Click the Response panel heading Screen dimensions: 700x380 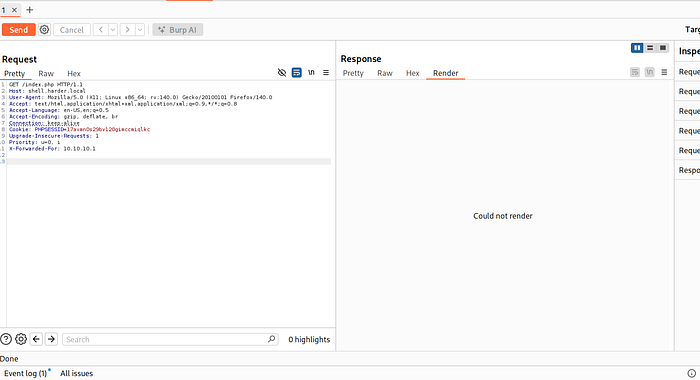pyautogui.click(x=361, y=59)
